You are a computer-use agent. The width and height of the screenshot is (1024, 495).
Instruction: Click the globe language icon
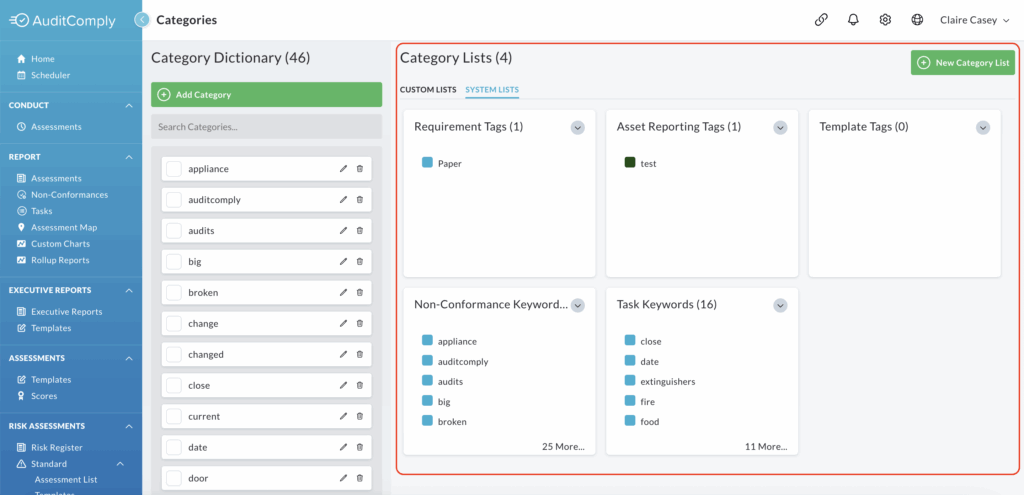click(917, 20)
